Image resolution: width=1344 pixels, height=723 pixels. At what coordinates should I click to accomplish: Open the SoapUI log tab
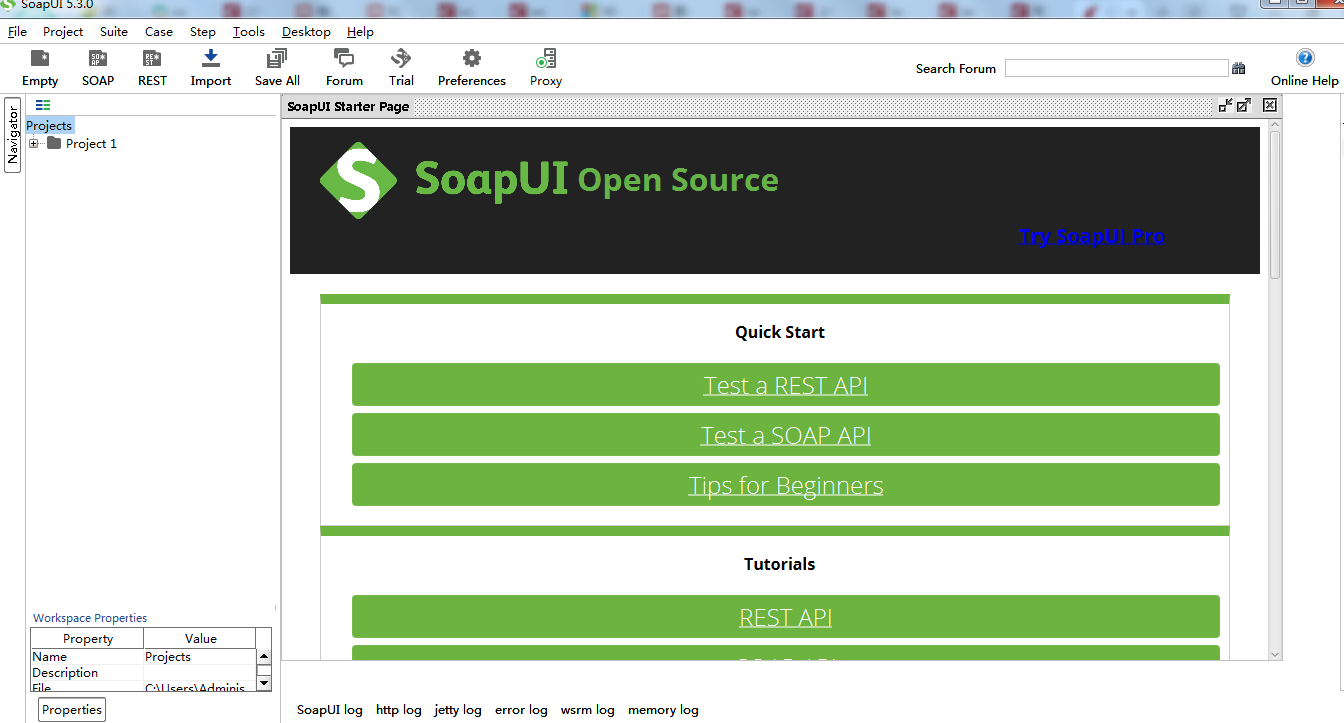[x=330, y=710]
